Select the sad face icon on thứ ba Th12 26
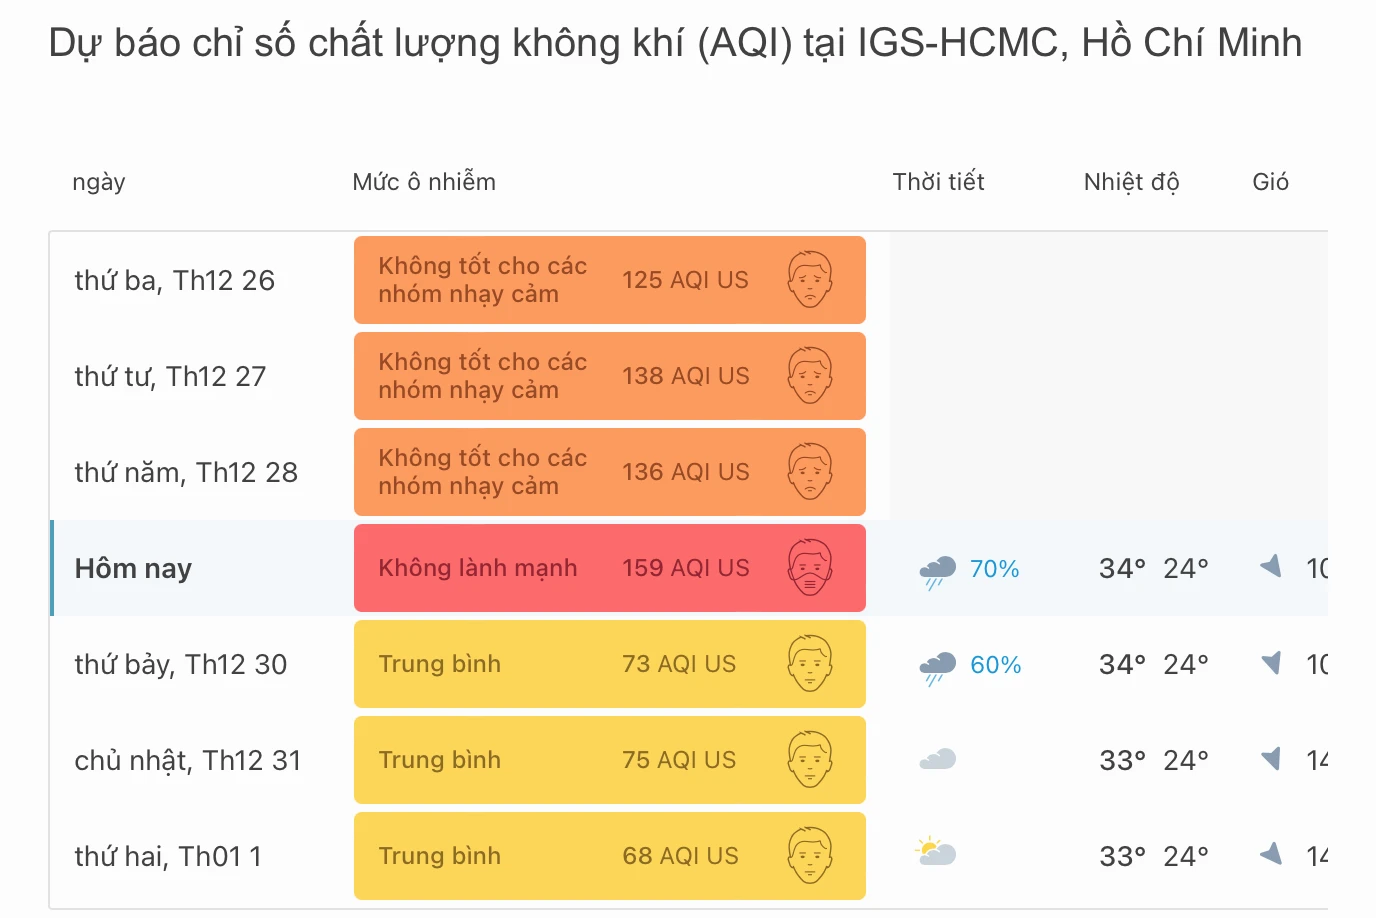 tap(811, 280)
